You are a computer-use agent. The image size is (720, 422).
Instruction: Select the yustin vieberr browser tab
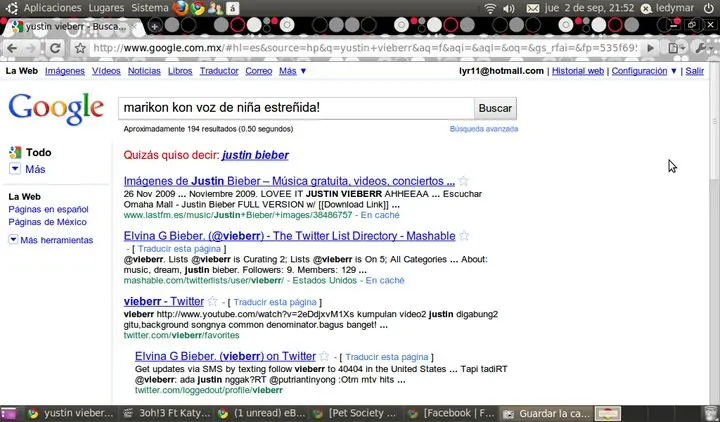pos(76,27)
